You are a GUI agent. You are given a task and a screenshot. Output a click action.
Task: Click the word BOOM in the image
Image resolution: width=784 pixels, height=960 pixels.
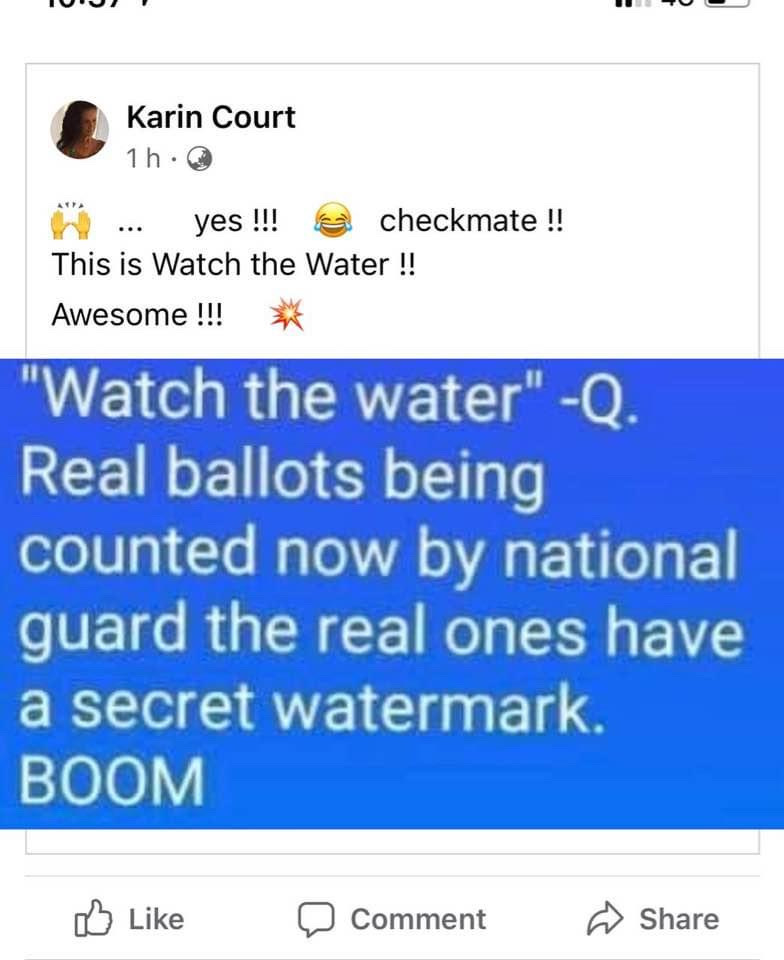pyautogui.click(x=112, y=780)
